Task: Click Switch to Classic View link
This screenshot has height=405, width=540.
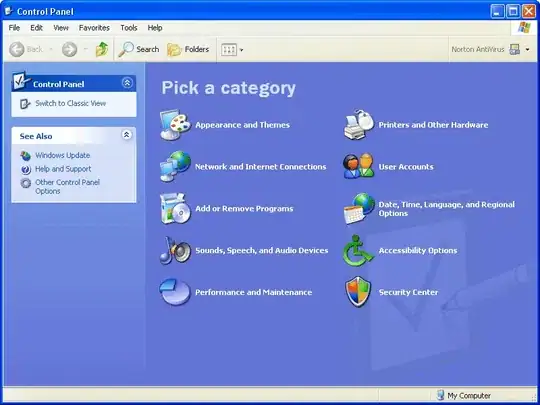Action: pyautogui.click(x=71, y=103)
